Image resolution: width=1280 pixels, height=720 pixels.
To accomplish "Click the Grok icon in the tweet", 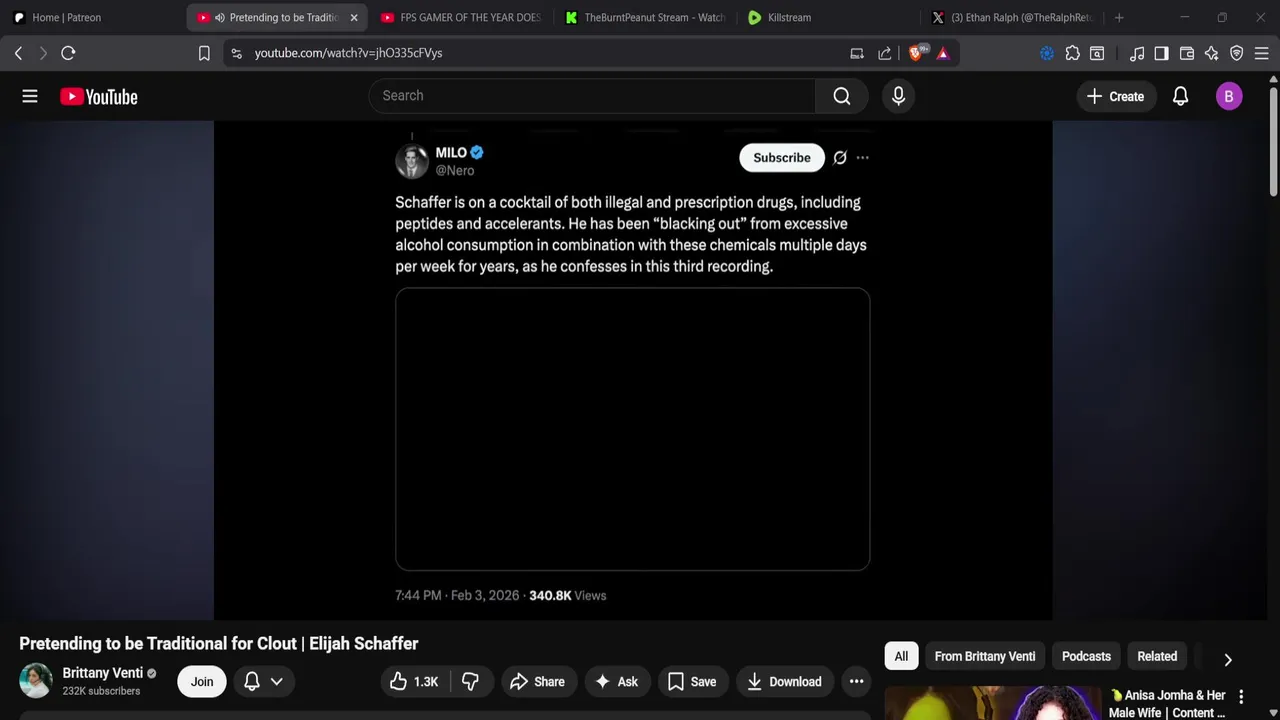I will (x=840, y=158).
